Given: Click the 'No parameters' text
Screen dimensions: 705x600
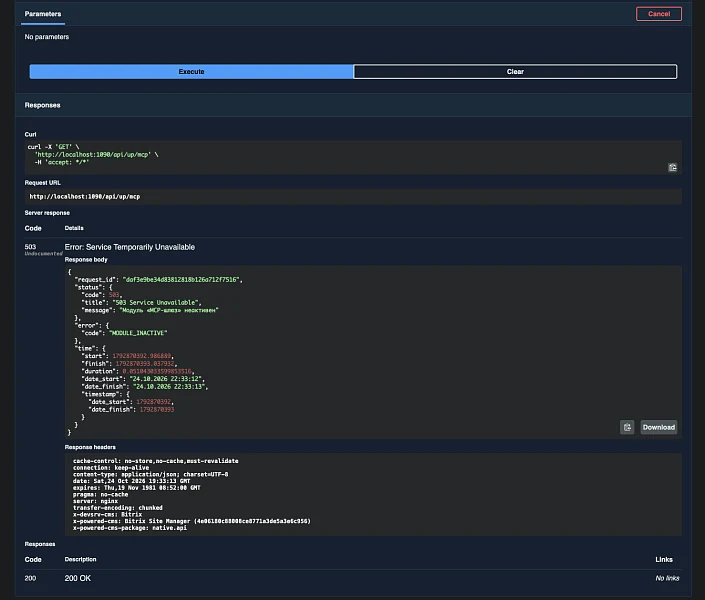Looking at the screenshot, I should [47, 37].
